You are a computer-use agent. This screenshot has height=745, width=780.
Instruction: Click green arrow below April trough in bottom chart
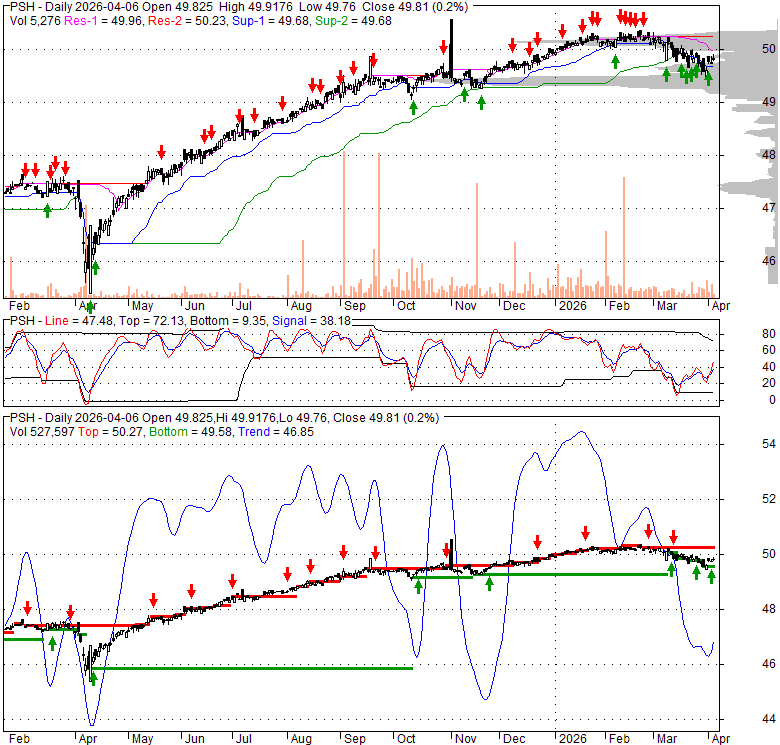[x=93, y=679]
